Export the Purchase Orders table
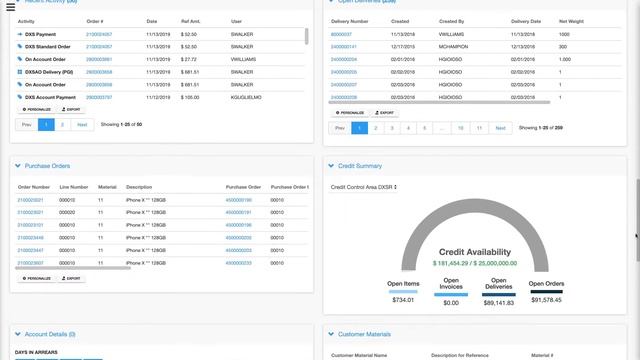This screenshot has height=360, width=640. point(71,278)
